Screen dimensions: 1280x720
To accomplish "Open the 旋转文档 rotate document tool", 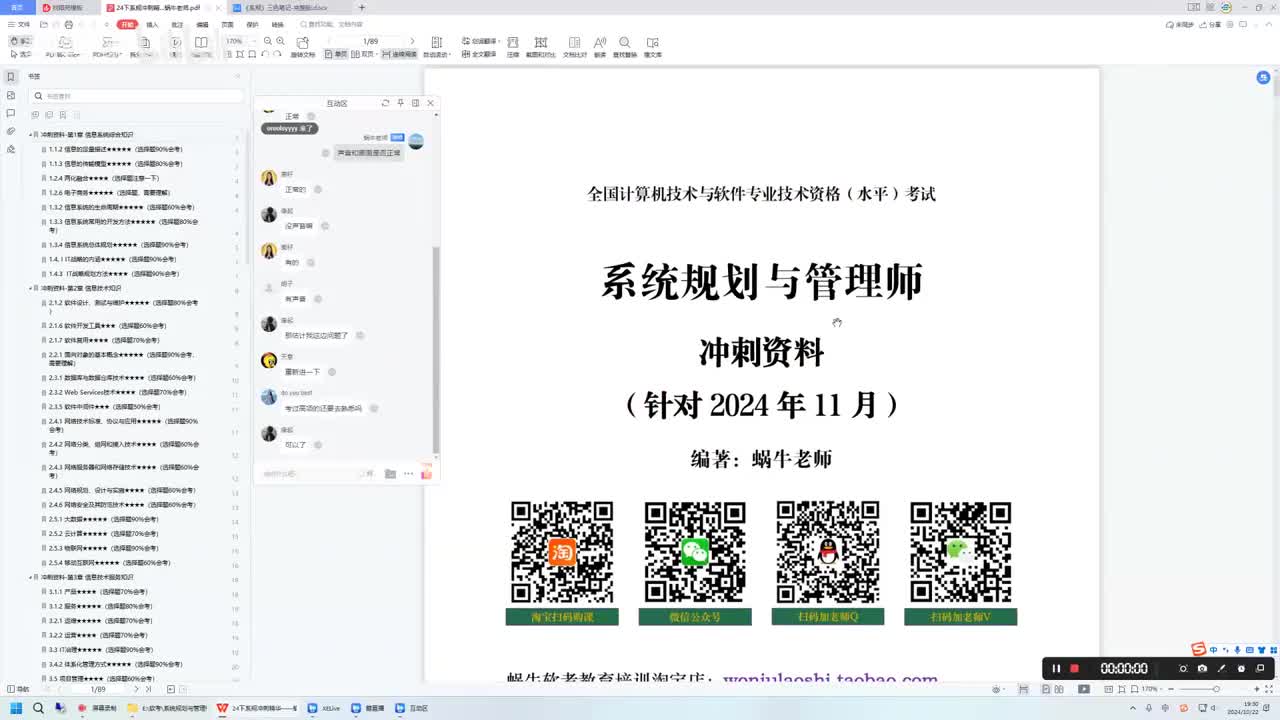I will tap(303, 46).
